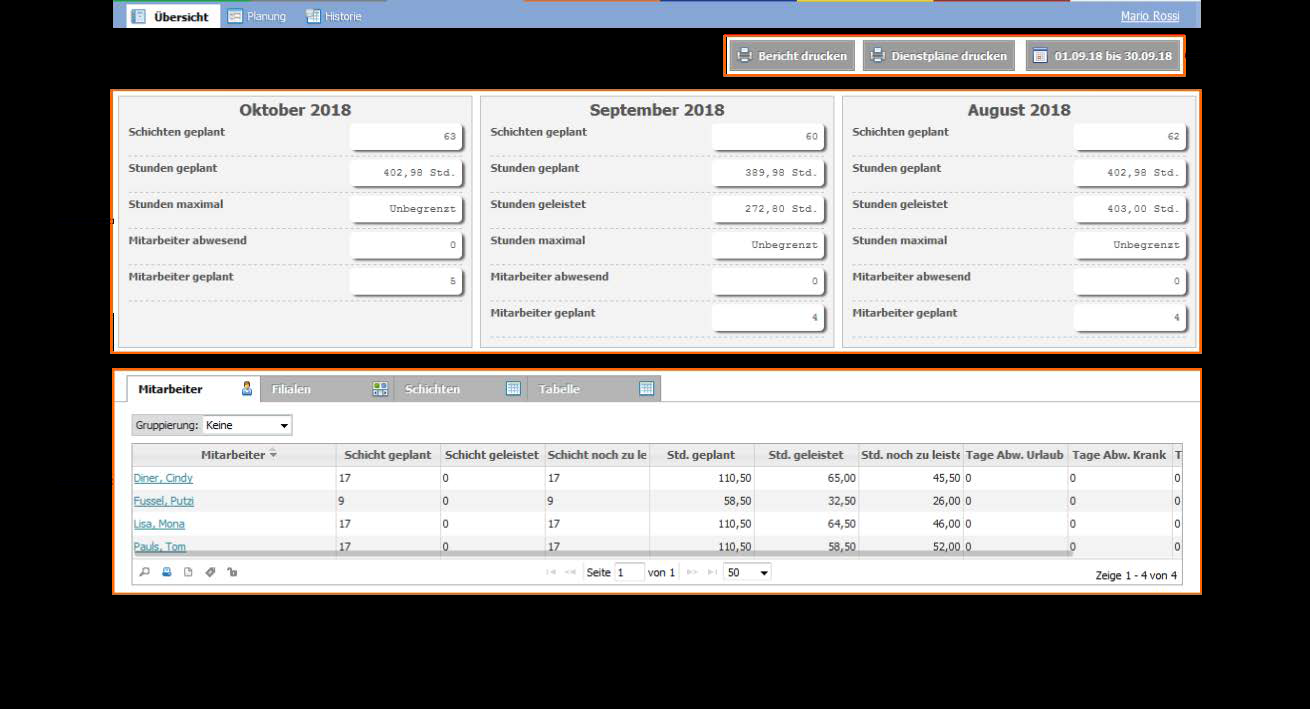Open employee link Pauls, Tom
1310x709 pixels.
[160, 546]
